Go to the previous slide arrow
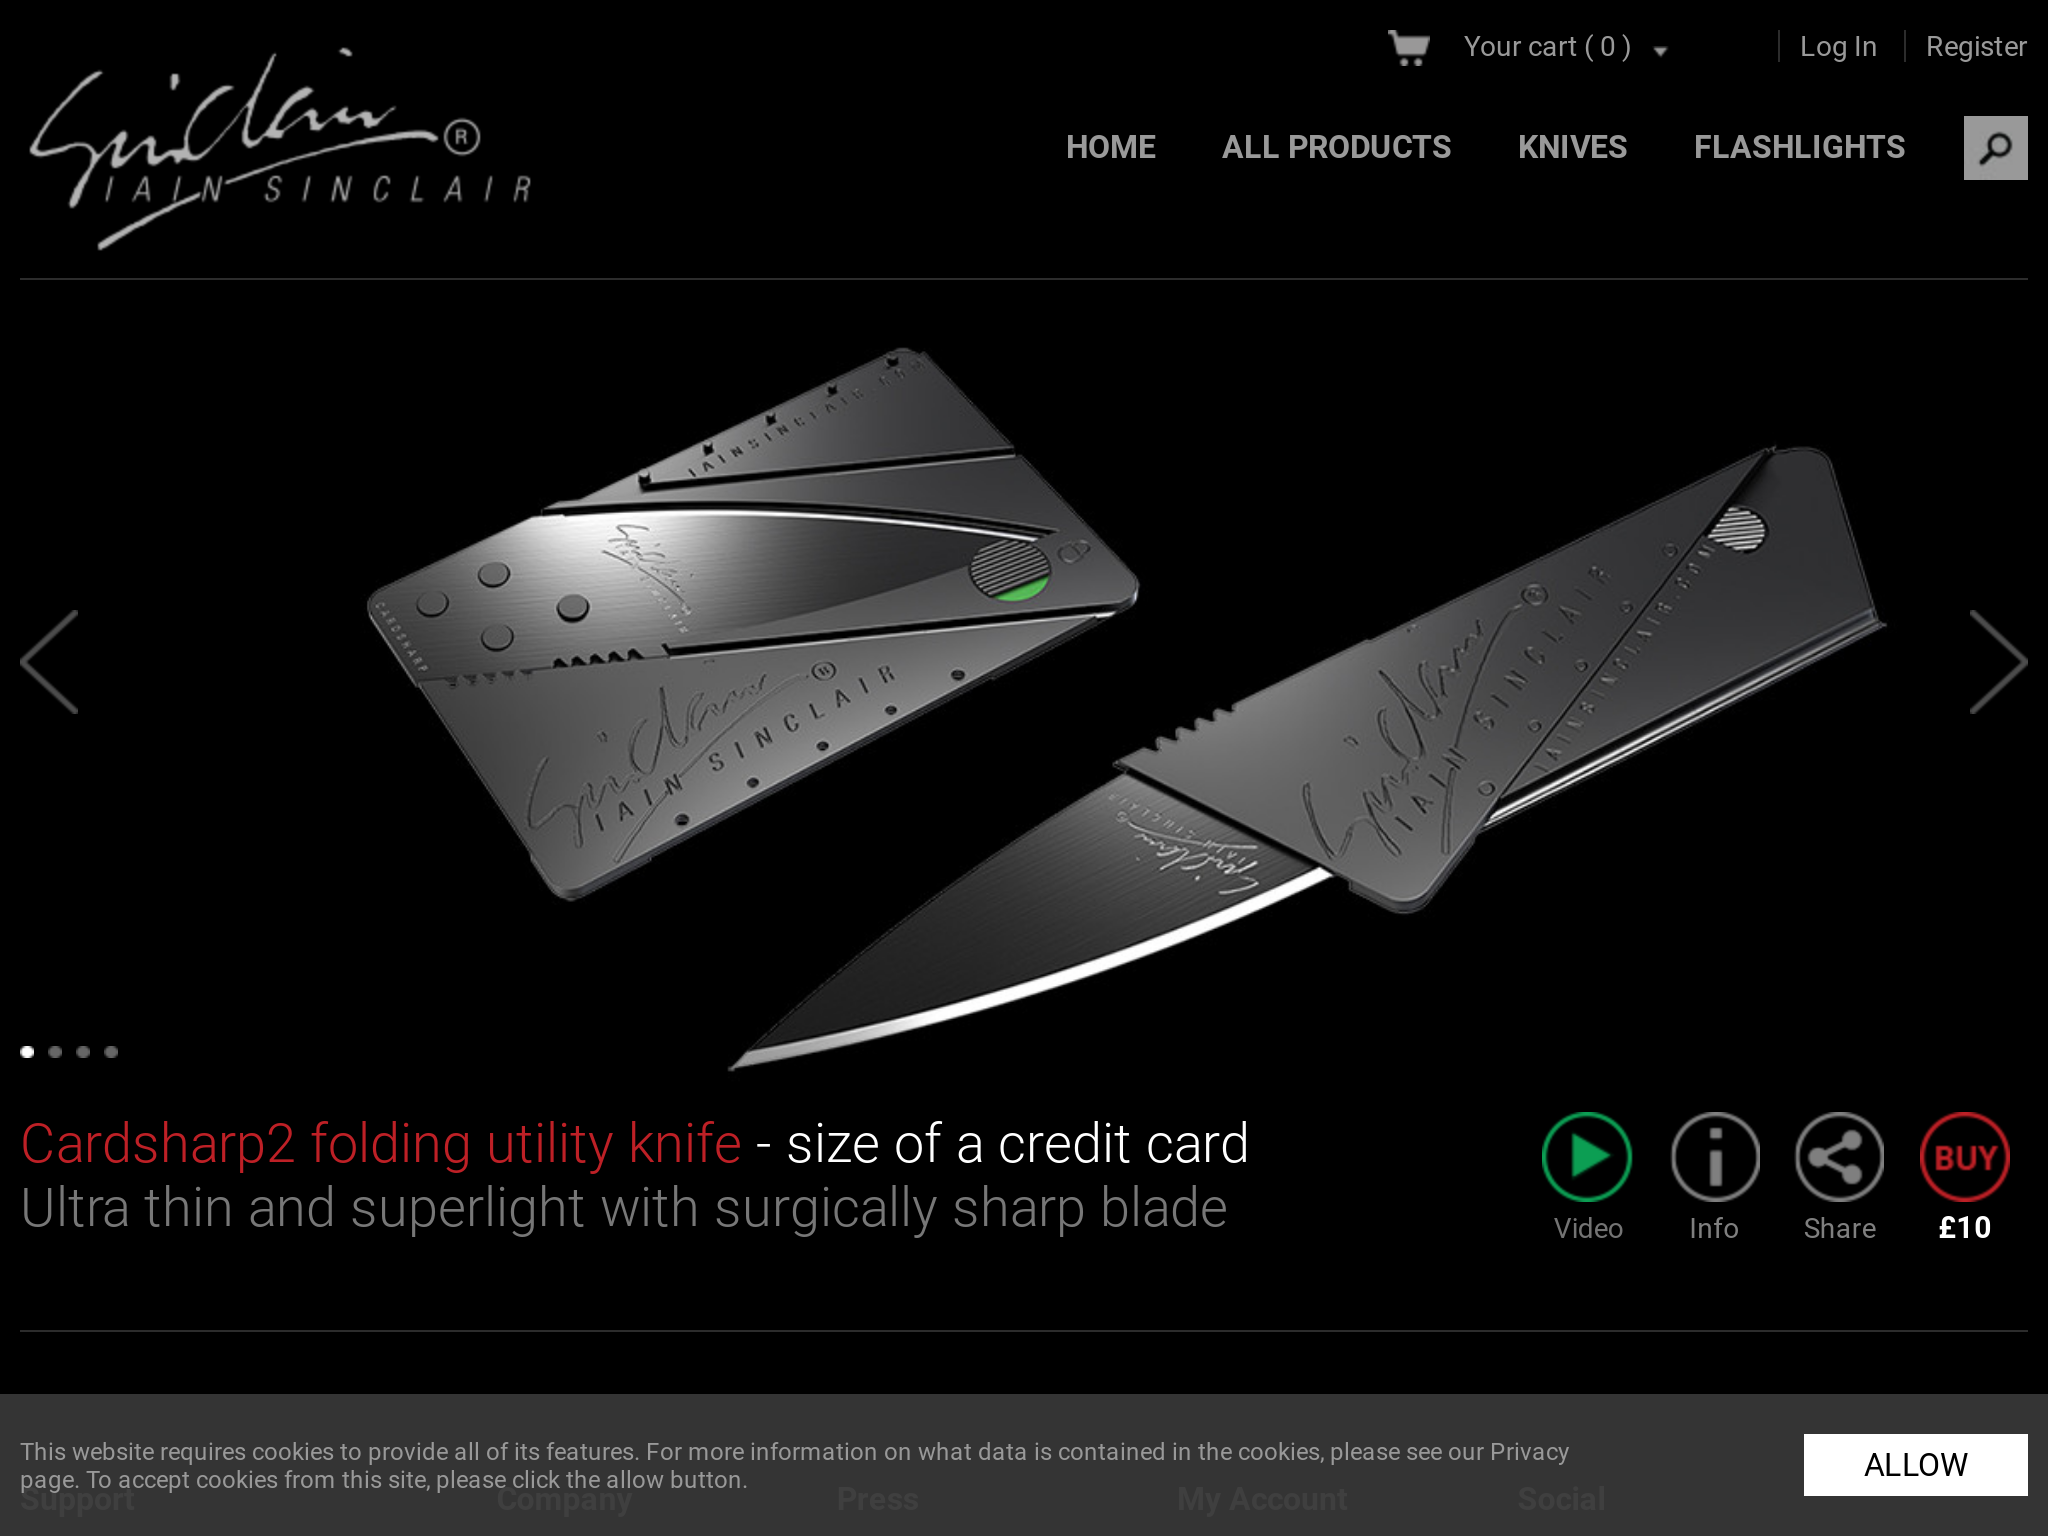 tap(49, 661)
